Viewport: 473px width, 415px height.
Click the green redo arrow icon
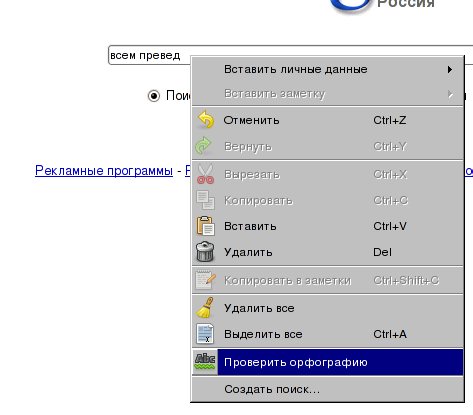tap(204, 146)
